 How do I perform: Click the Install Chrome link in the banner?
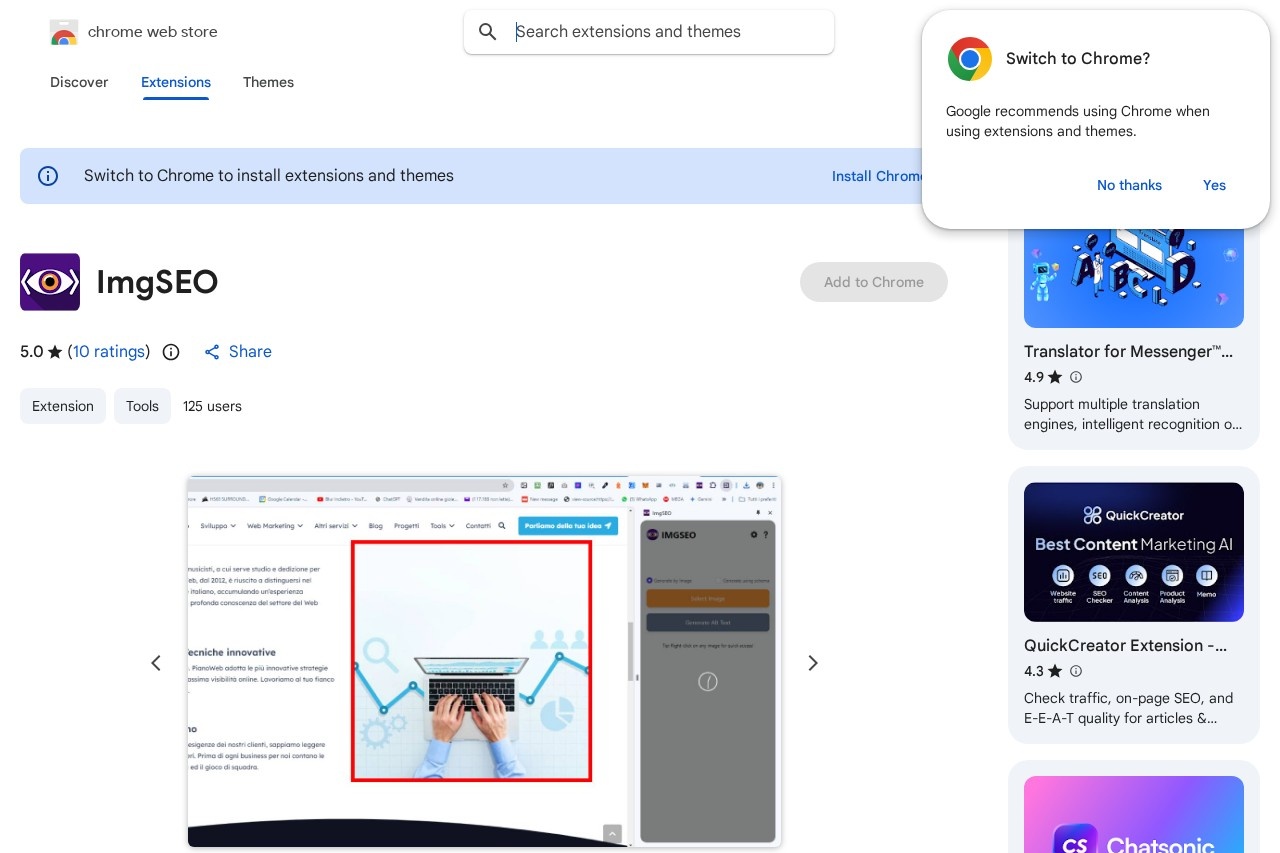(877, 176)
